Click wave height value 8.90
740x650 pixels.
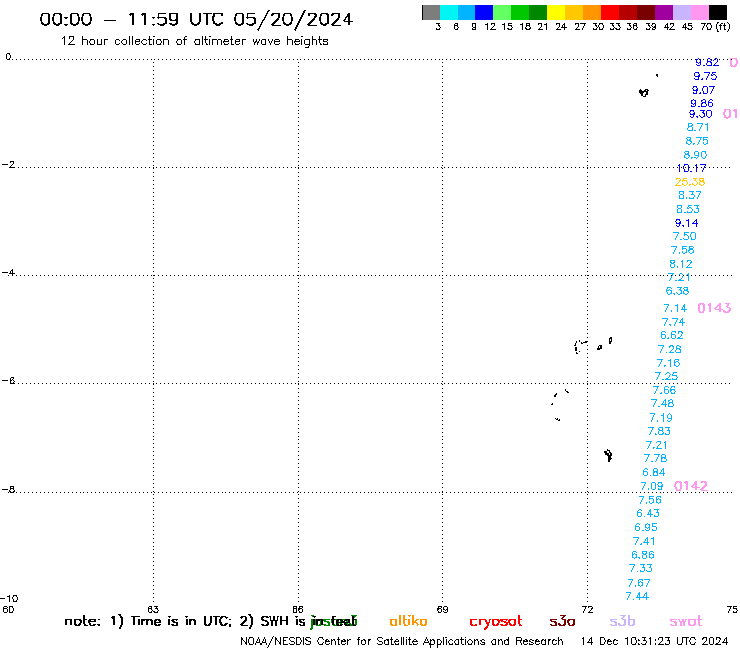pyautogui.click(x=695, y=155)
